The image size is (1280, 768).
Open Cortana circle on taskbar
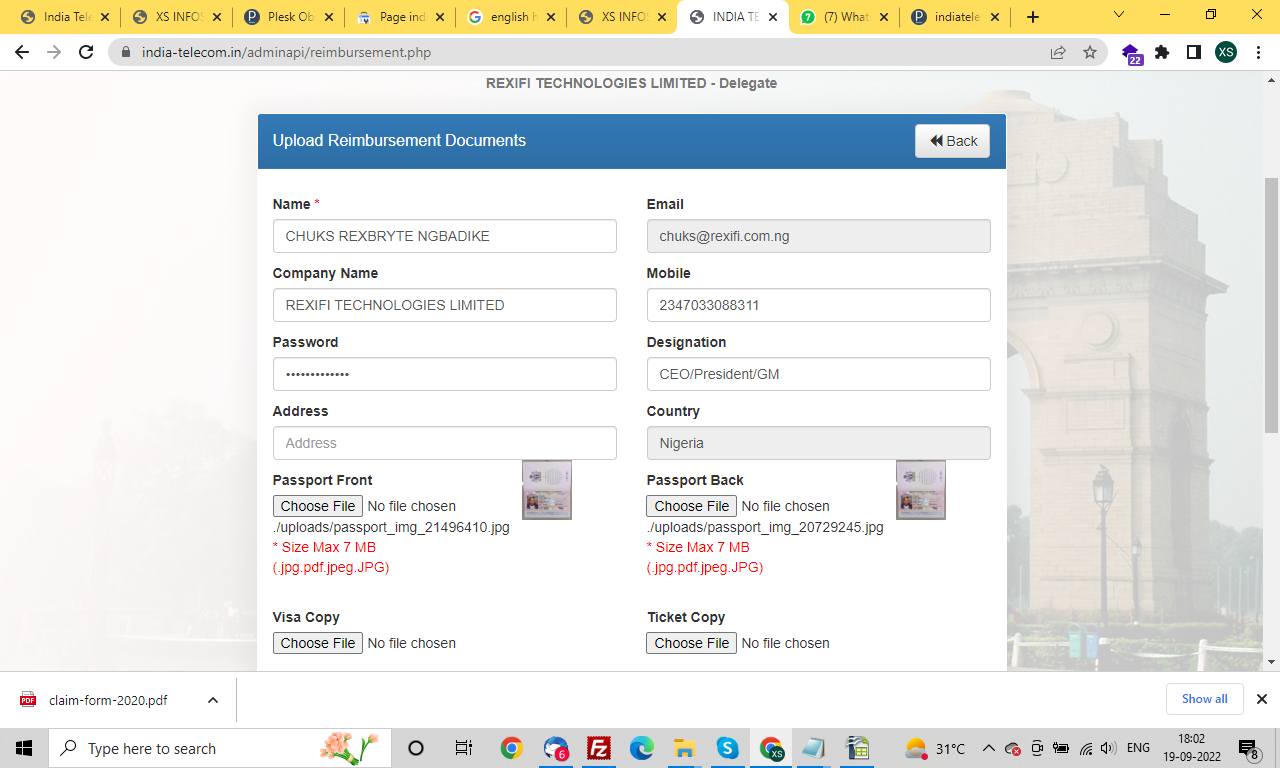point(417,748)
